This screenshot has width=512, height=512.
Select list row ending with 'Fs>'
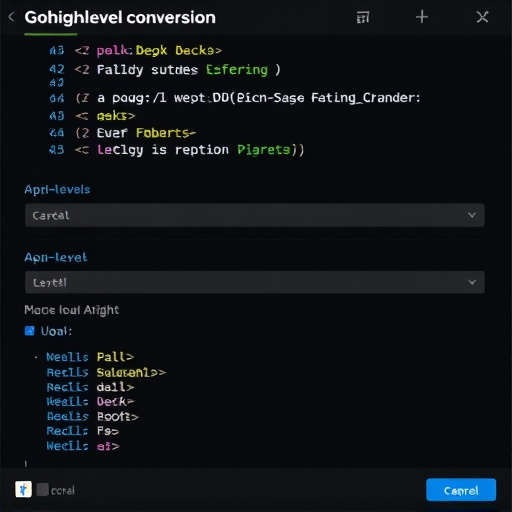(x=83, y=431)
